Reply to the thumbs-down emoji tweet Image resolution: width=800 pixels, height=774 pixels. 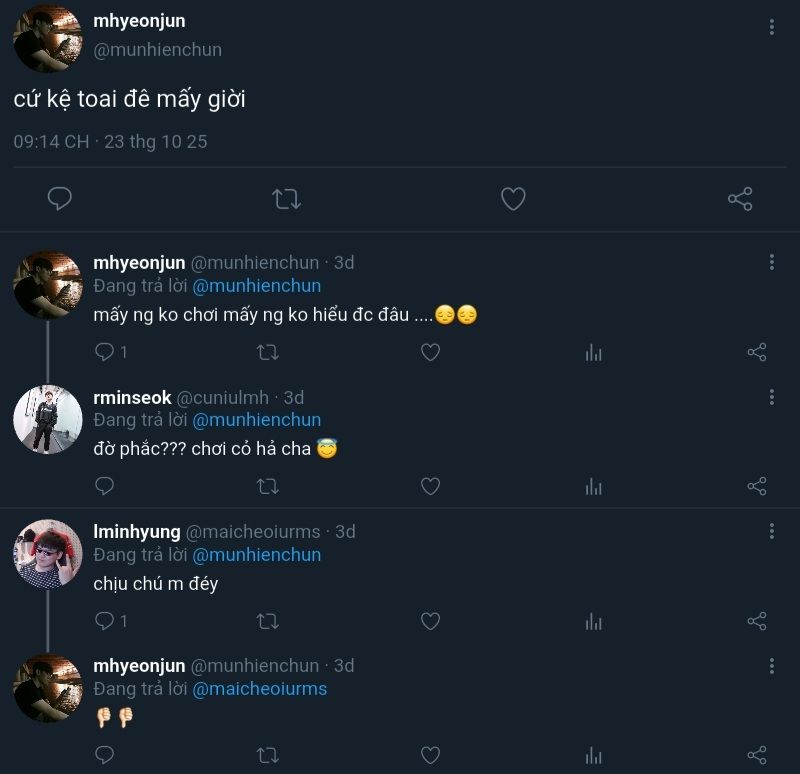pos(105,756)
